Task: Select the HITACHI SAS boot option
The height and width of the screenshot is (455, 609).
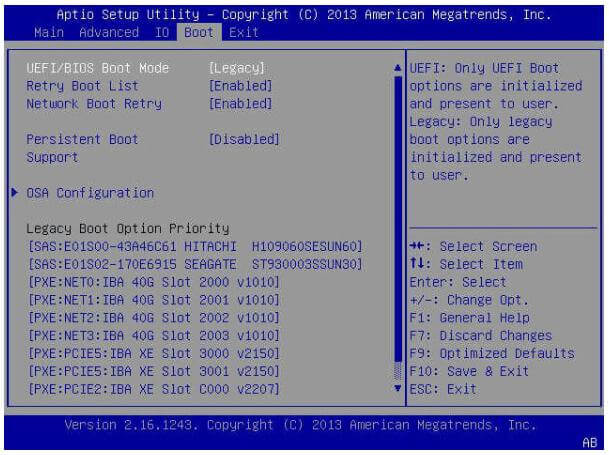Action: click(x=194, y=246)
